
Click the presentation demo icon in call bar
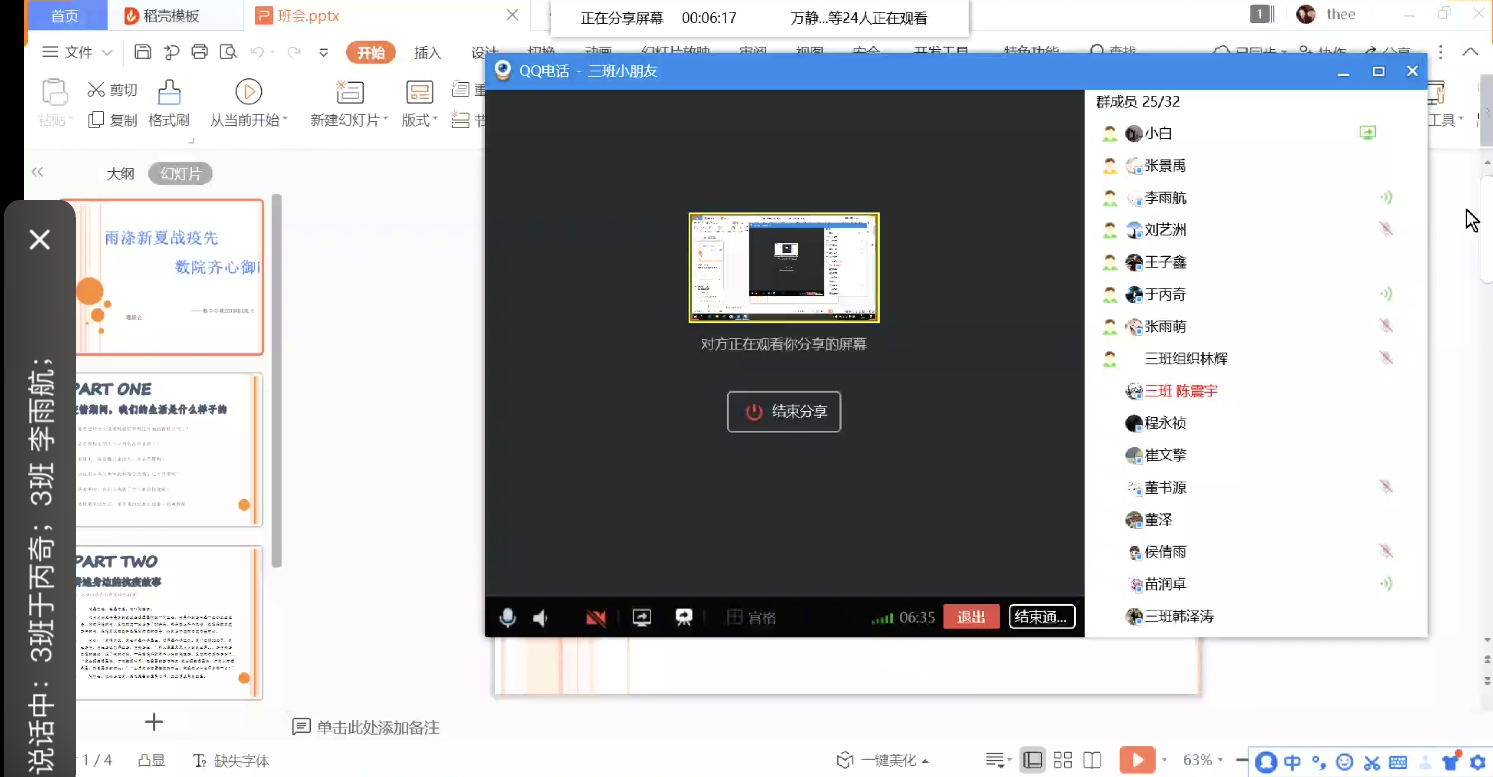point(684,618)
